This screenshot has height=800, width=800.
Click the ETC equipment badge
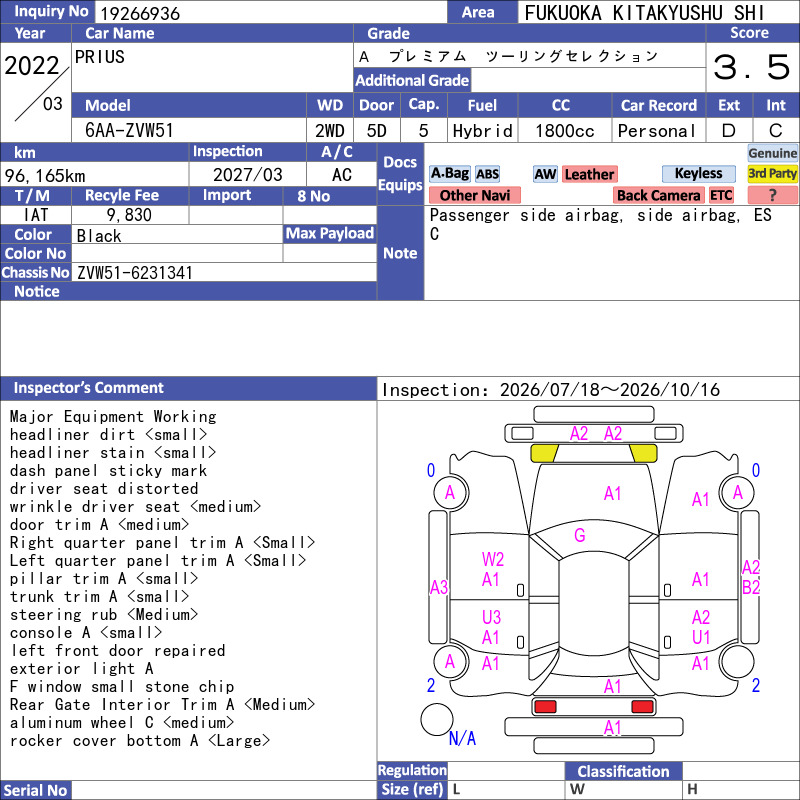(721, 195)
